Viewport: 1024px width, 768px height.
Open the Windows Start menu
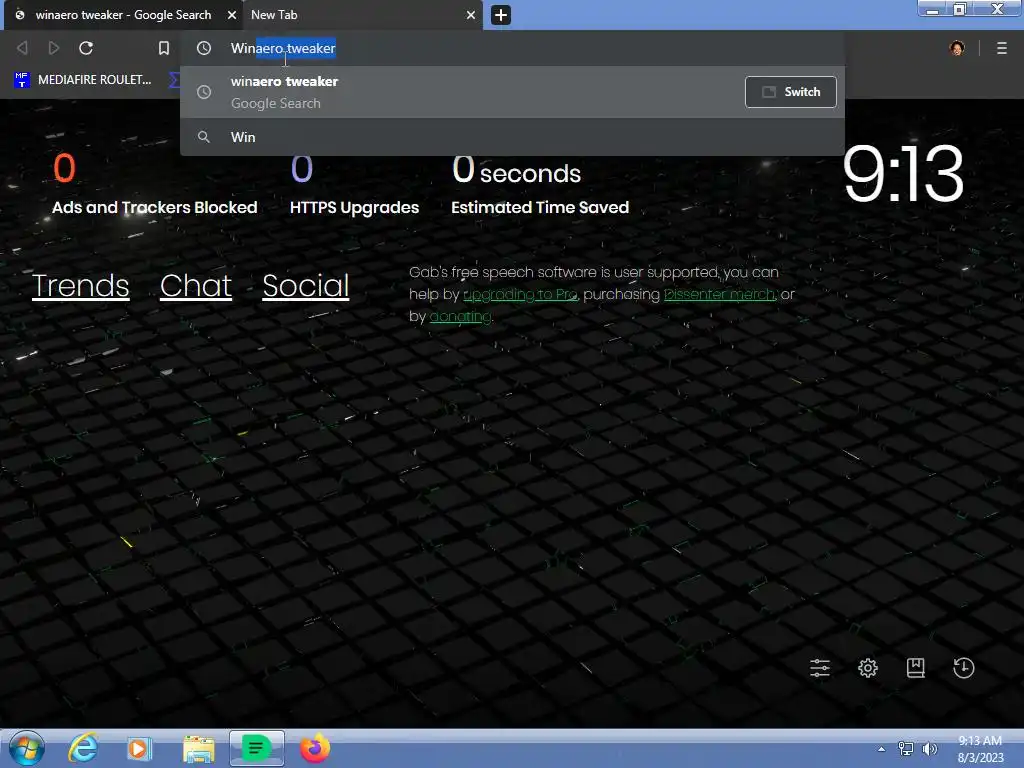[27, 748]
